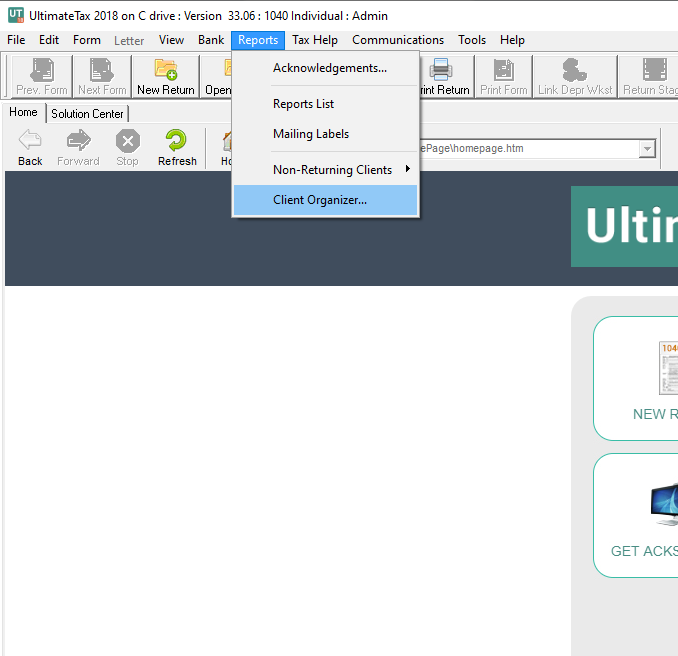Screen dimensions: 678x656
Task: Click the Stop loading button
Action: coord(128,147)
